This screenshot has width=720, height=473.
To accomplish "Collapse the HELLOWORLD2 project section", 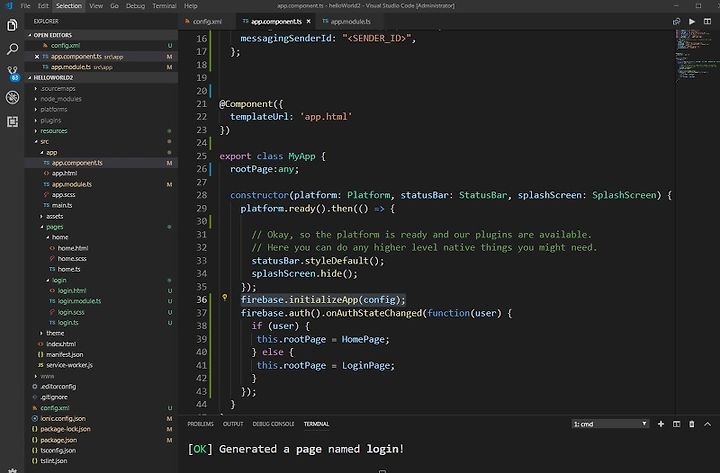I will pos(101,78).
